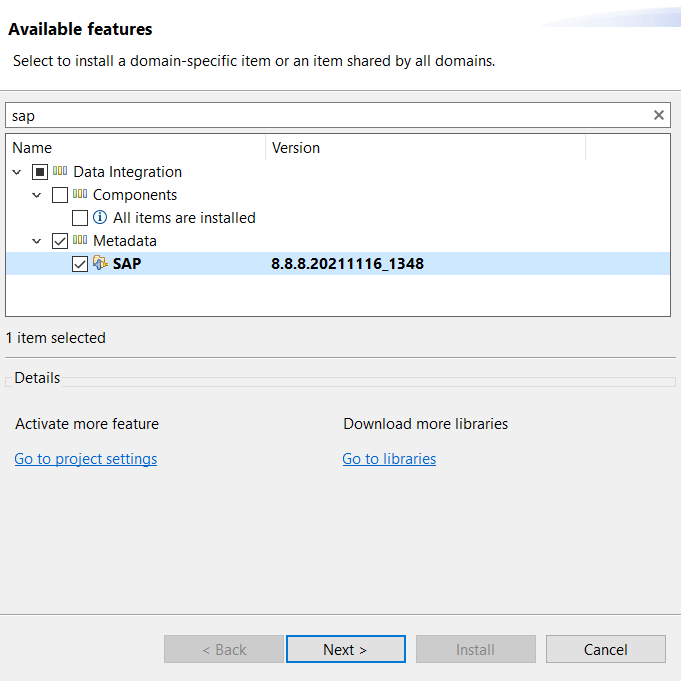
Task: Open the Go to project settings link
Action: (86, 459)
